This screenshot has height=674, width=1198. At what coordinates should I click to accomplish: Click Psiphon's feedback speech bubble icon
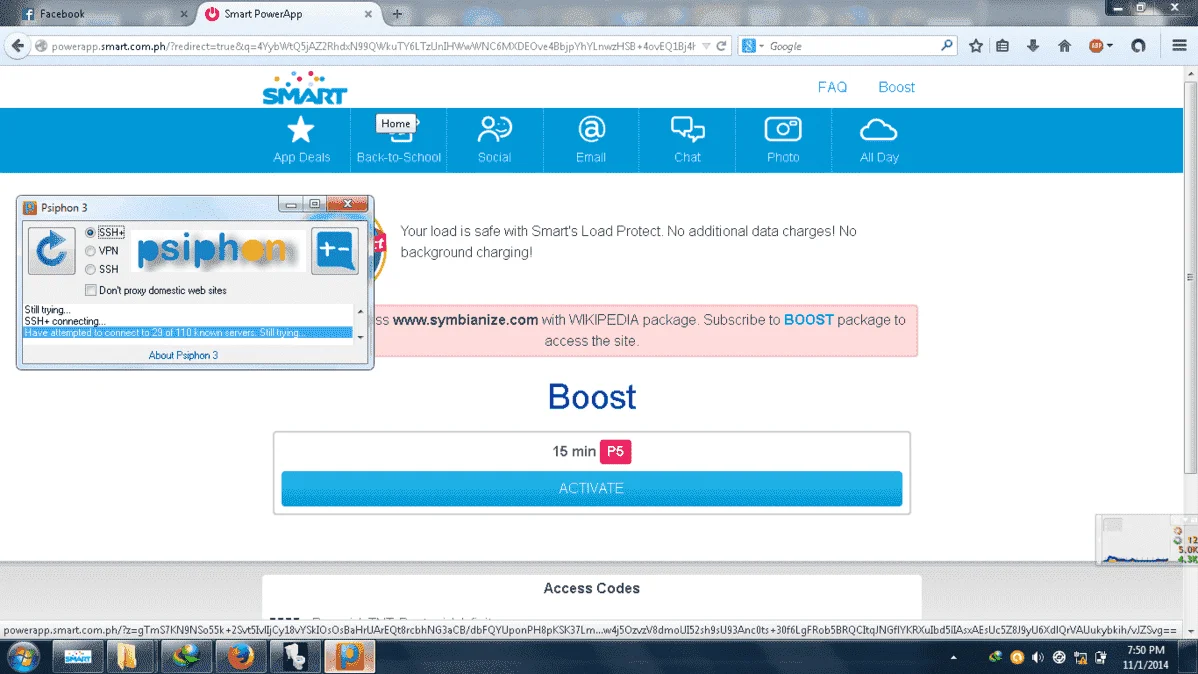(335, 251)
